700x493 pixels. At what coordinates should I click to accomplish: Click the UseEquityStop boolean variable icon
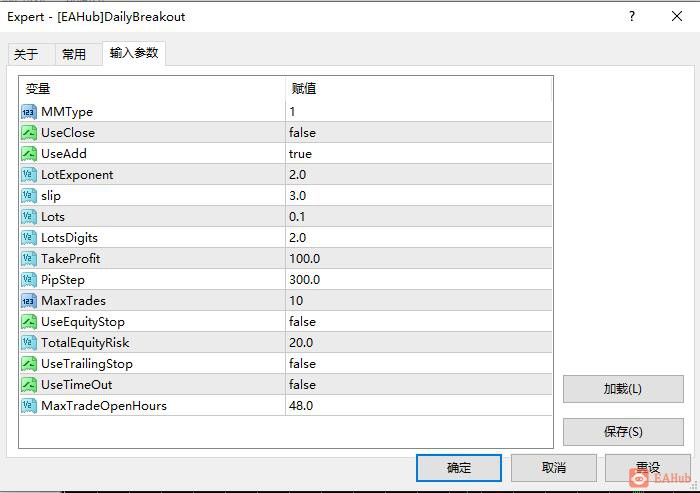29,322
